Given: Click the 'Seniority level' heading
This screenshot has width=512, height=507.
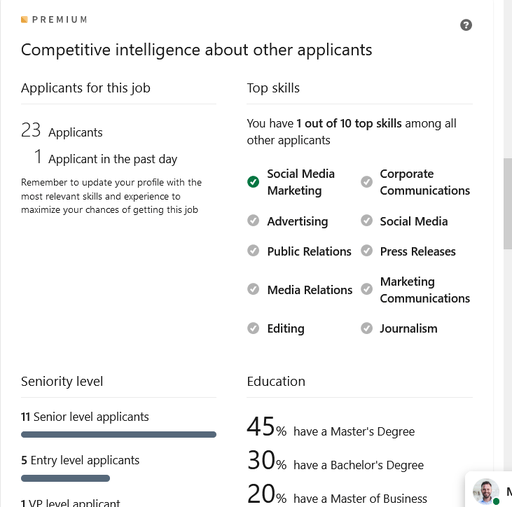Looking at the screenshot, I should point(62,382).
